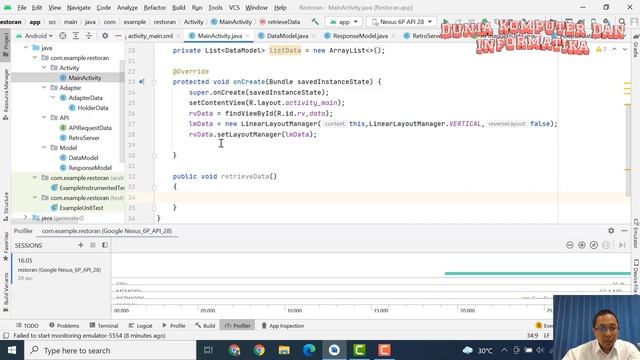Switch to DataModel.java editor tab
This screenshot has width=640, height=360.
click(x=287, y=36)
